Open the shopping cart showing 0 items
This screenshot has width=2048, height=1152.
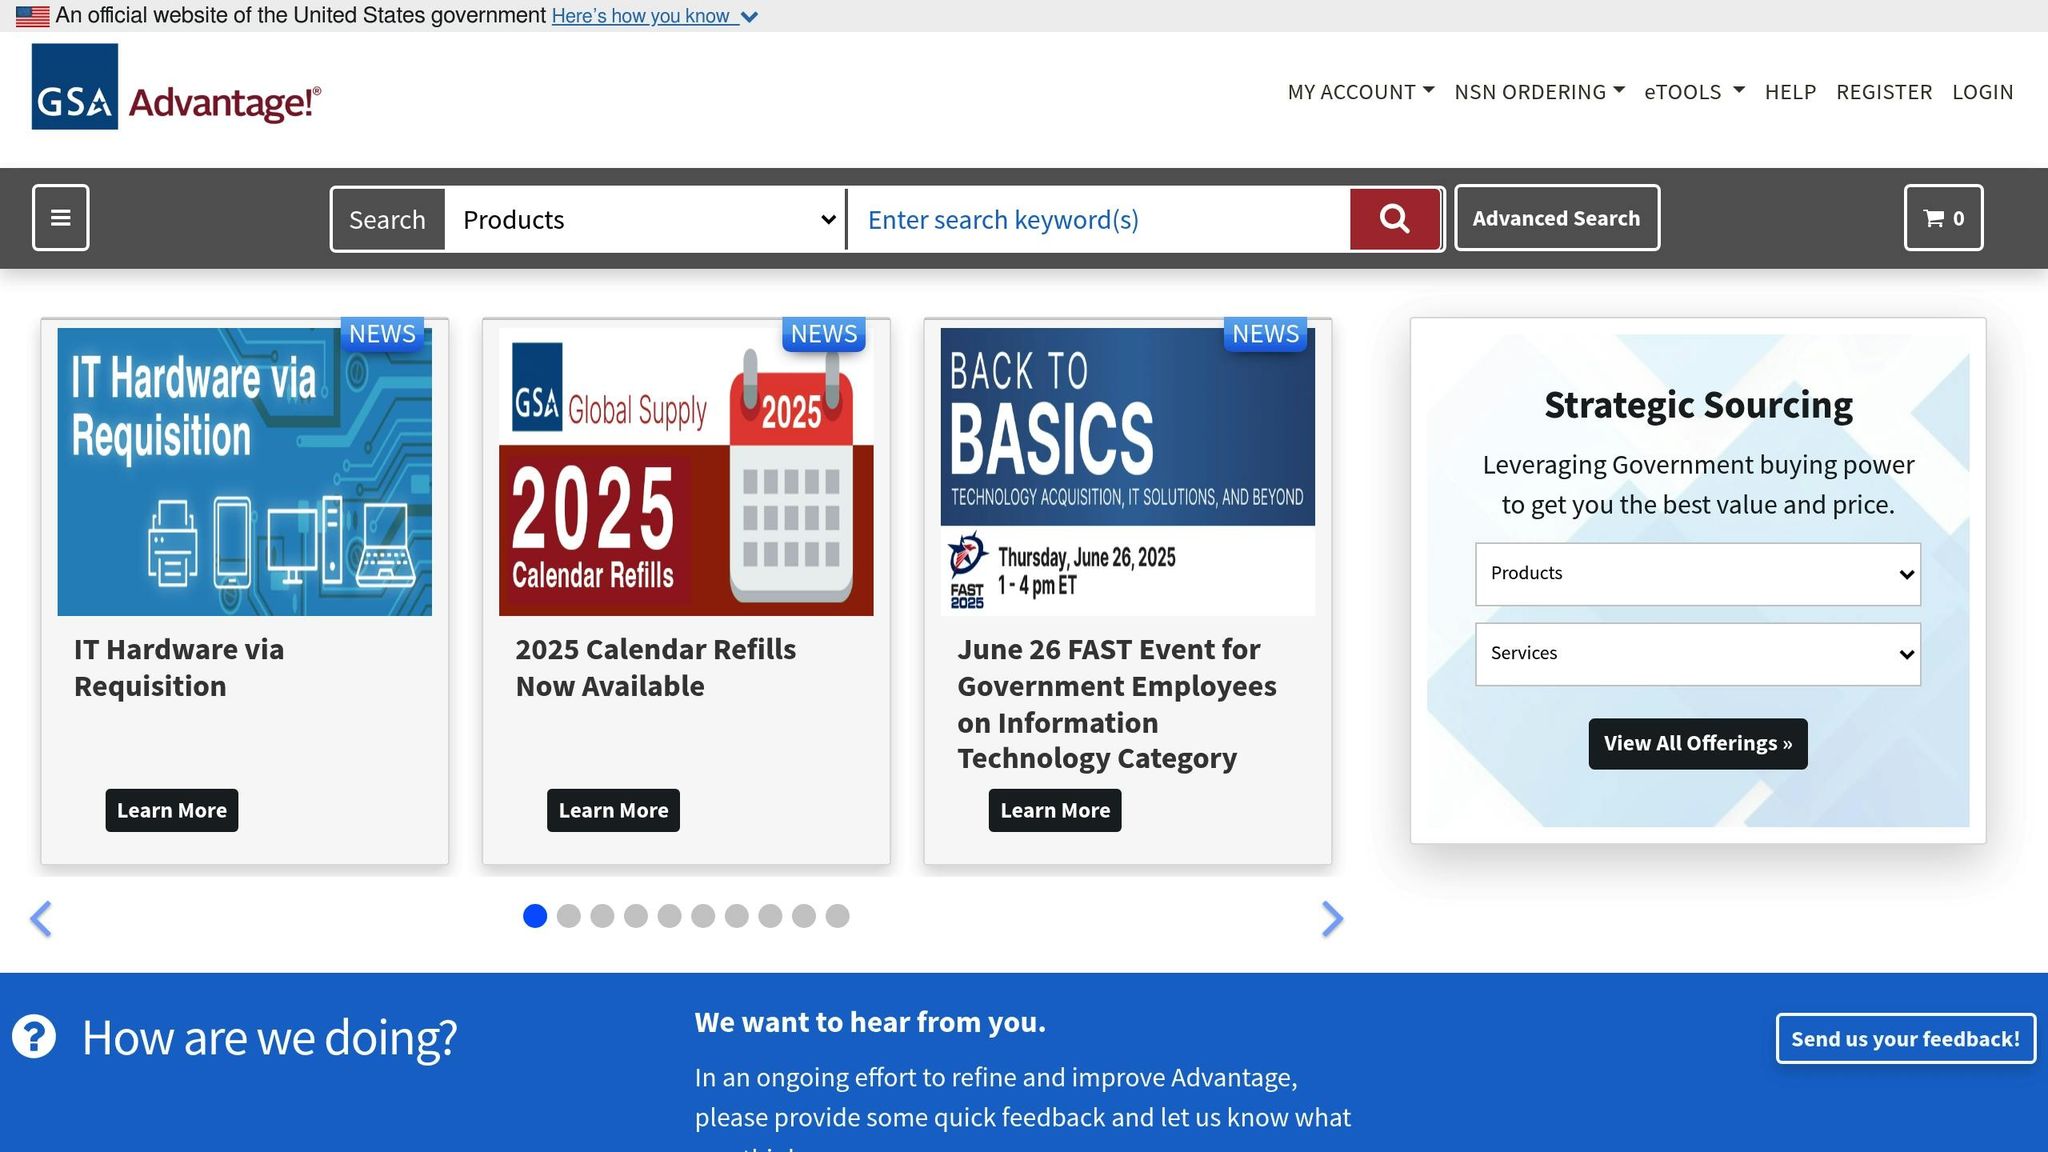pos(1943,218)
